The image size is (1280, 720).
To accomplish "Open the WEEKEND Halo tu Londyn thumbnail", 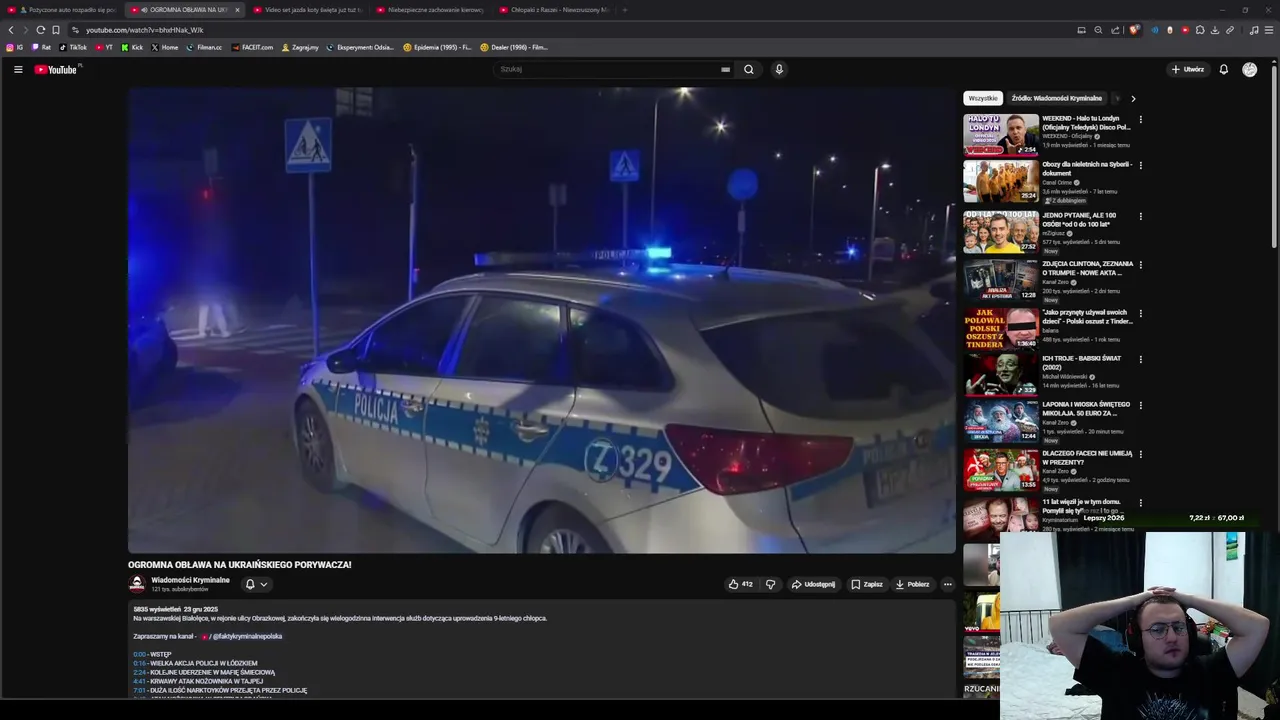I will [1001, 135].
